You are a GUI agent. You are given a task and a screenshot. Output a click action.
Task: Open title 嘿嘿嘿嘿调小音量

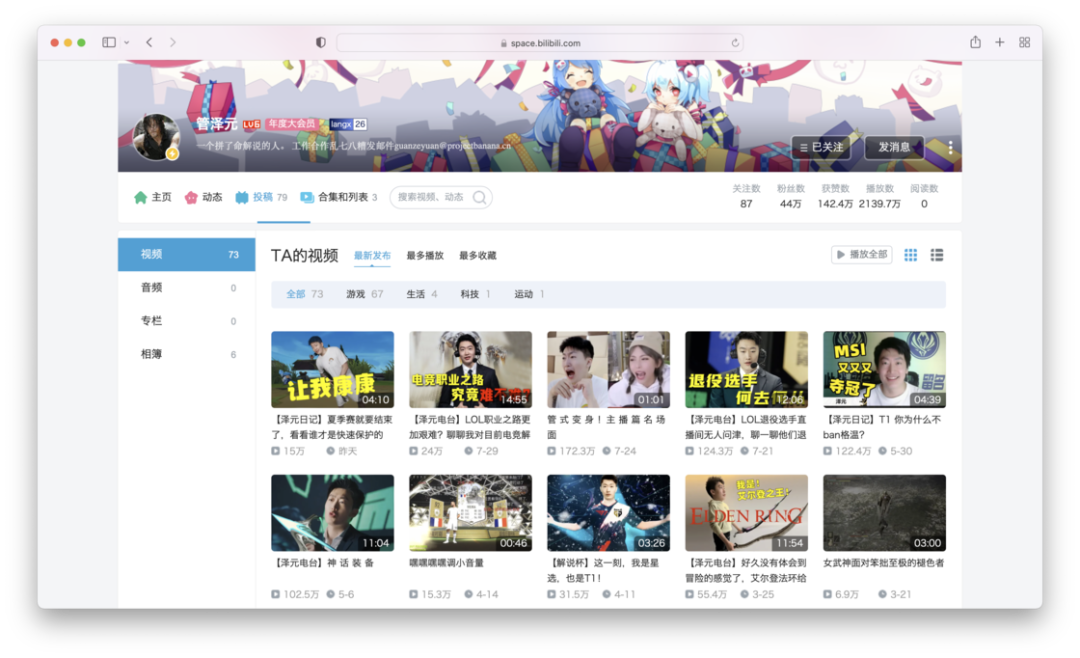[446, 563]
